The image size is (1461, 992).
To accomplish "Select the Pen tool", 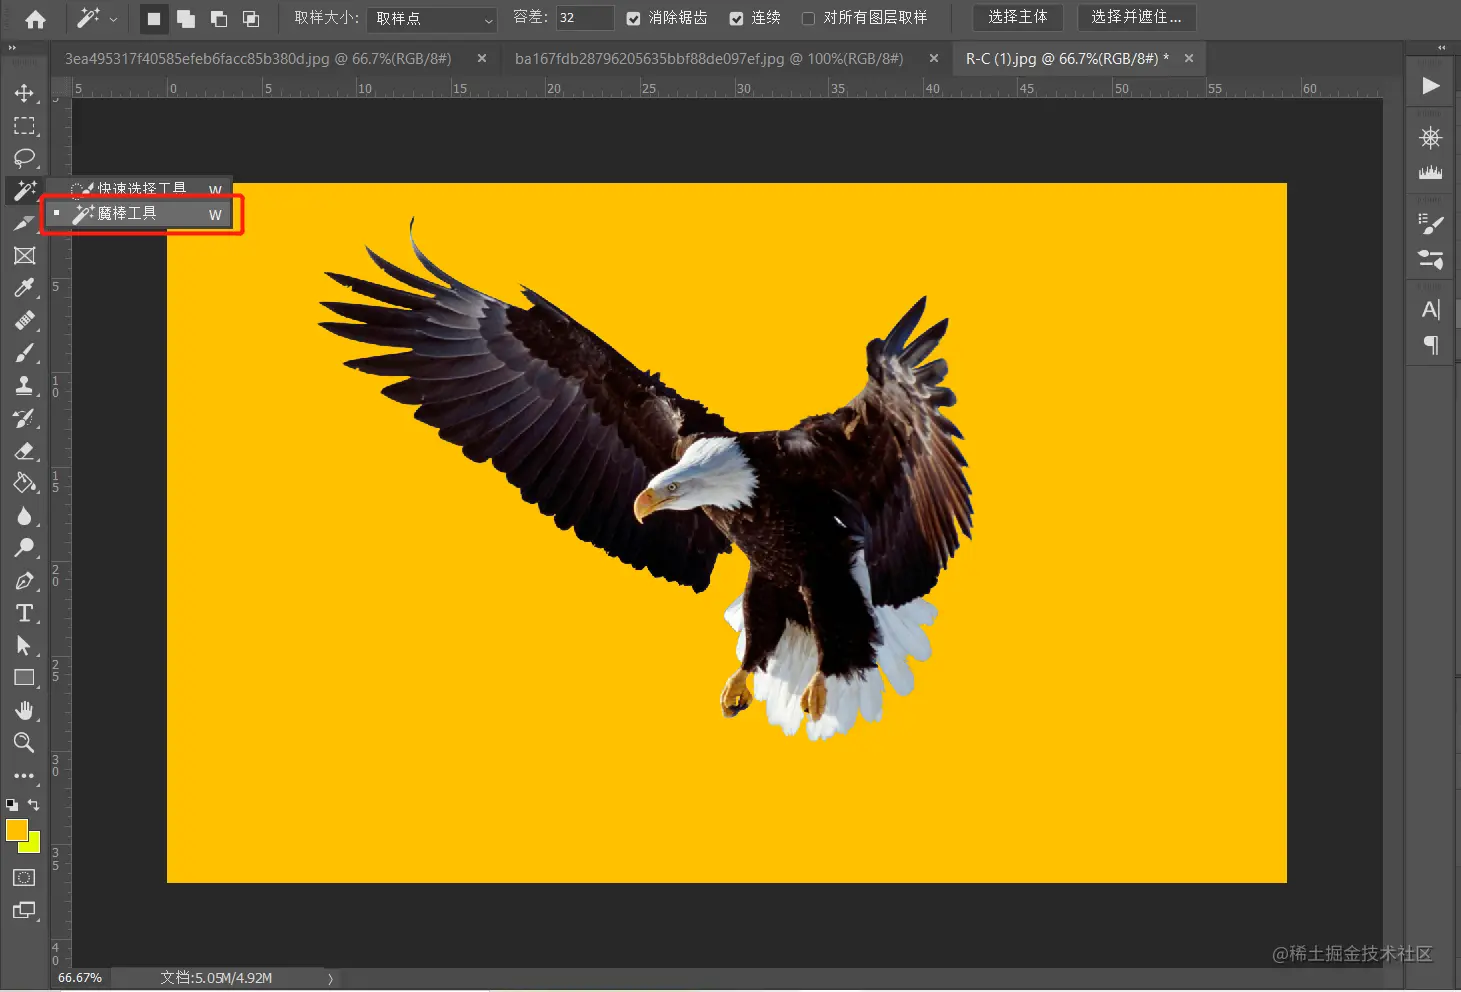I will pyautogui.click(x=24, y=581).
